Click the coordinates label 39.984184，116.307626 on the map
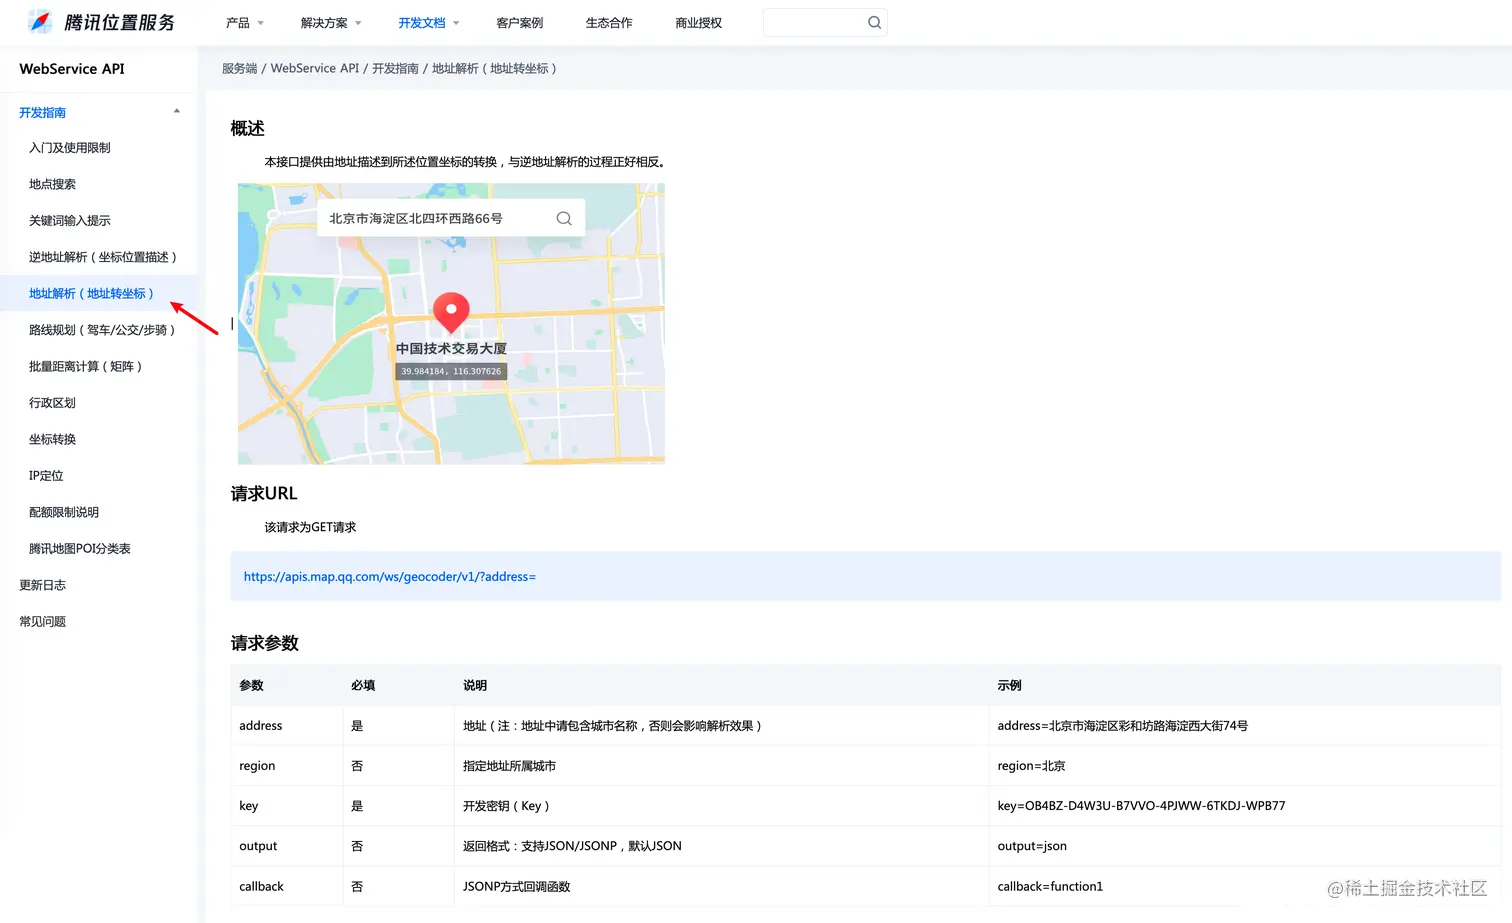Image resolution: width=1512 pixels, height=923 pixels. click(451, 370)
